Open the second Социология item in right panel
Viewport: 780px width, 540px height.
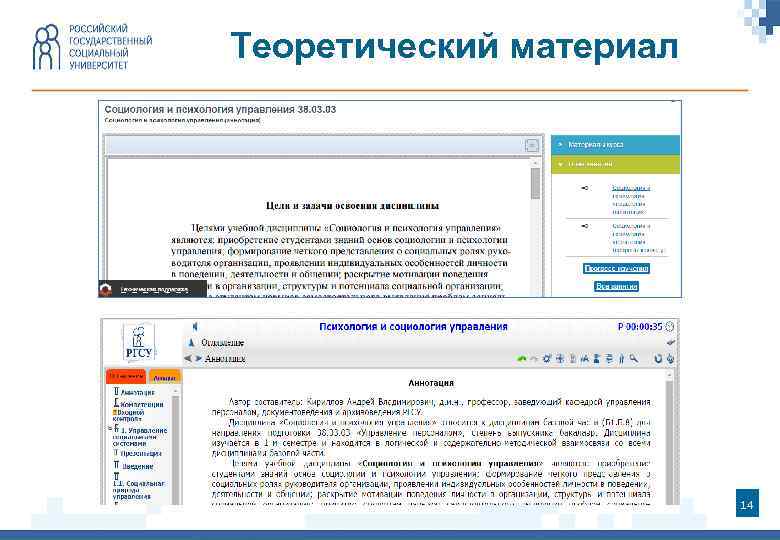click(x=638, y=238)
